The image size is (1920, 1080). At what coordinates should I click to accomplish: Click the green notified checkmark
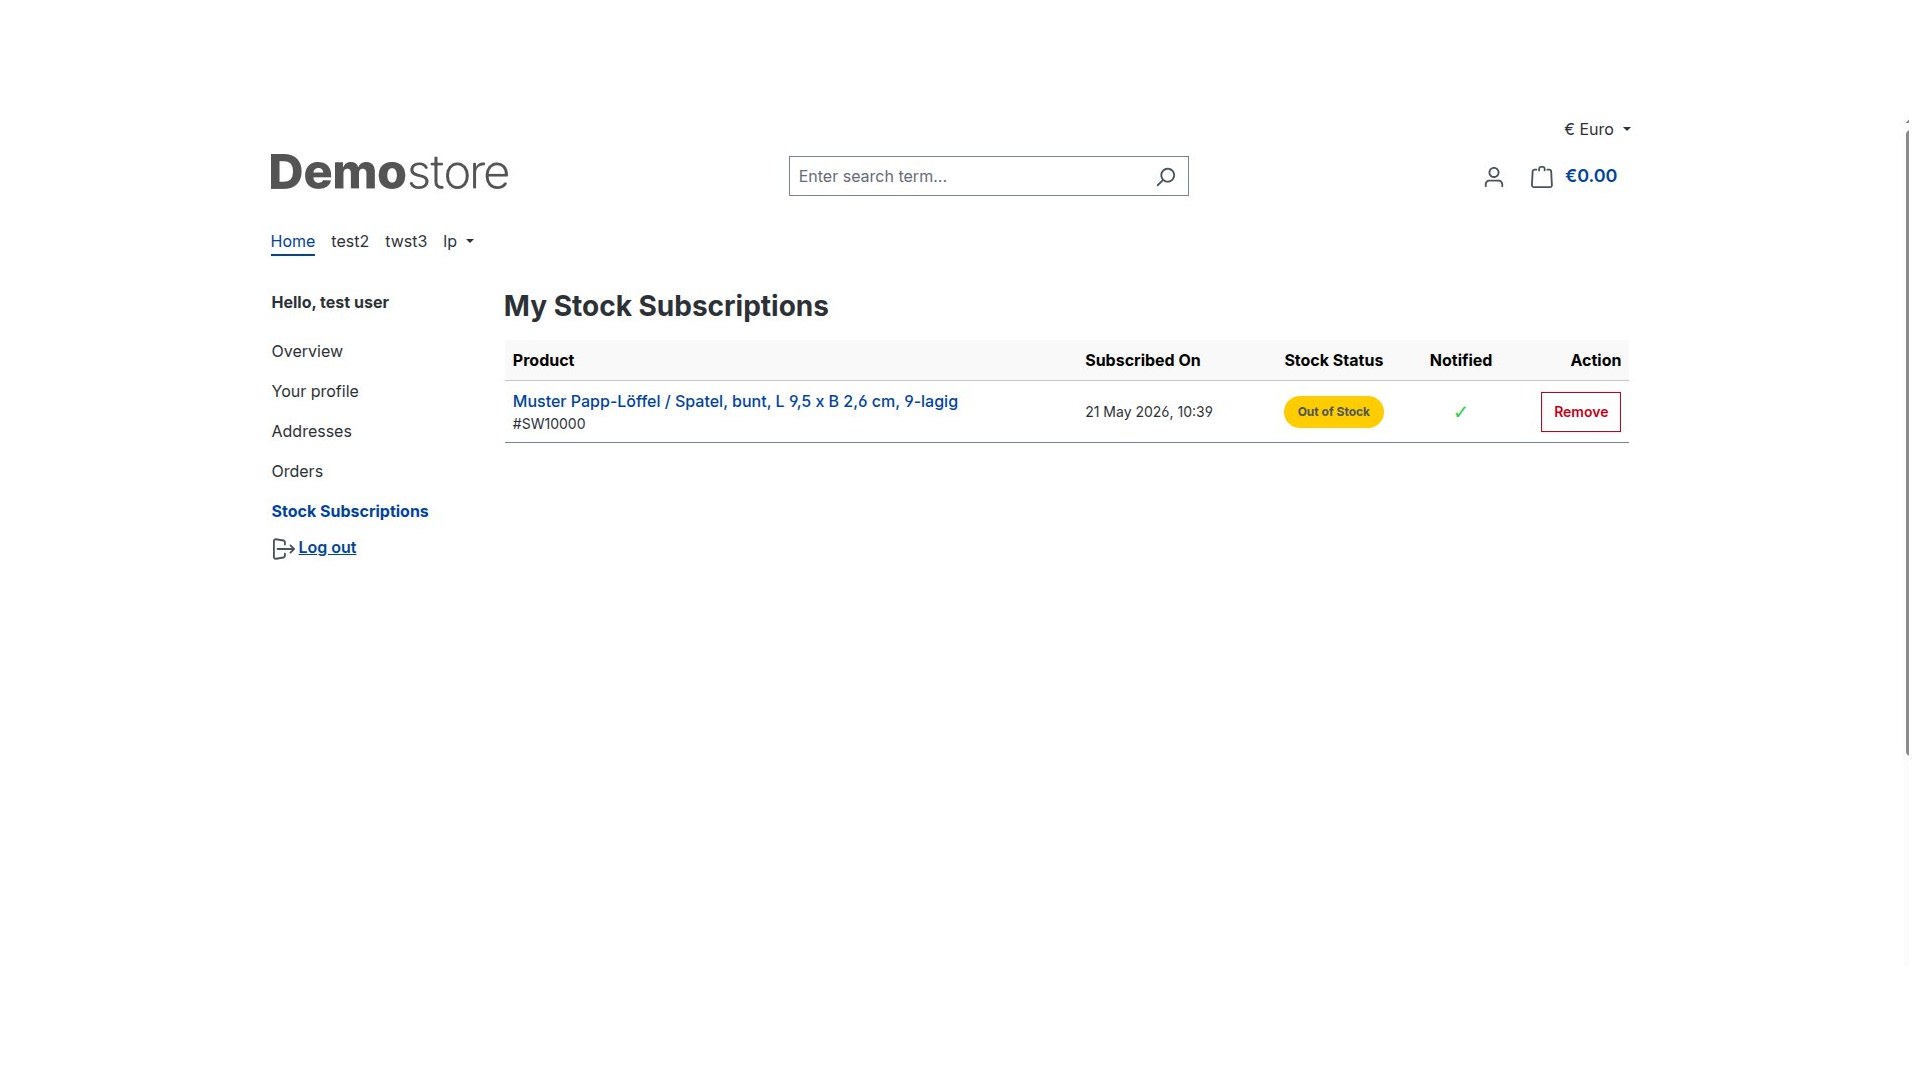(x=1460, y=412)
